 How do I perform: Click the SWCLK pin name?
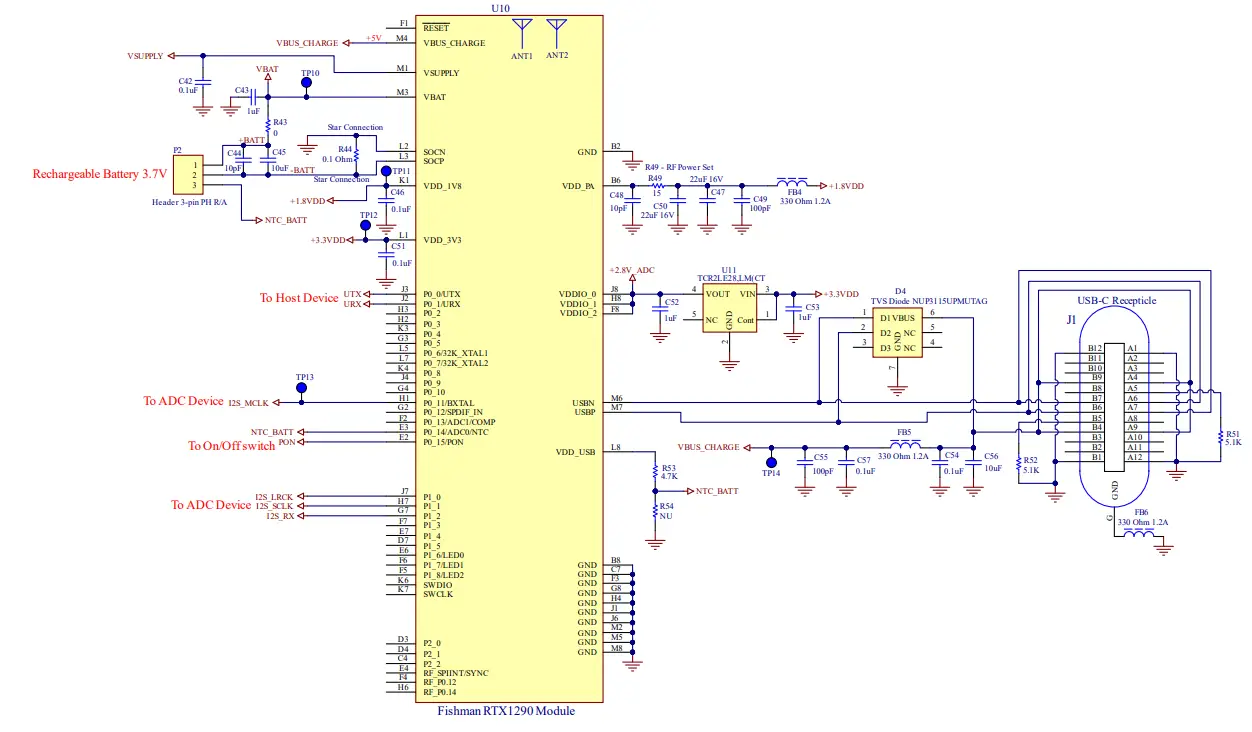pyautogui.click(x=438, y=595)
